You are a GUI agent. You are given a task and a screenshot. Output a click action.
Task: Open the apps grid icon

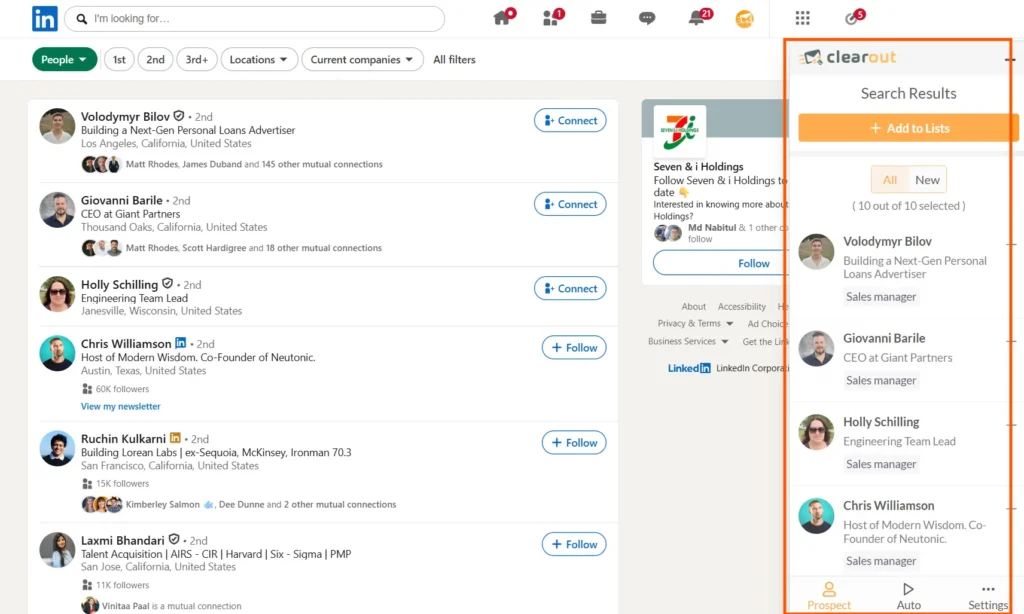(x=803, y=18)
